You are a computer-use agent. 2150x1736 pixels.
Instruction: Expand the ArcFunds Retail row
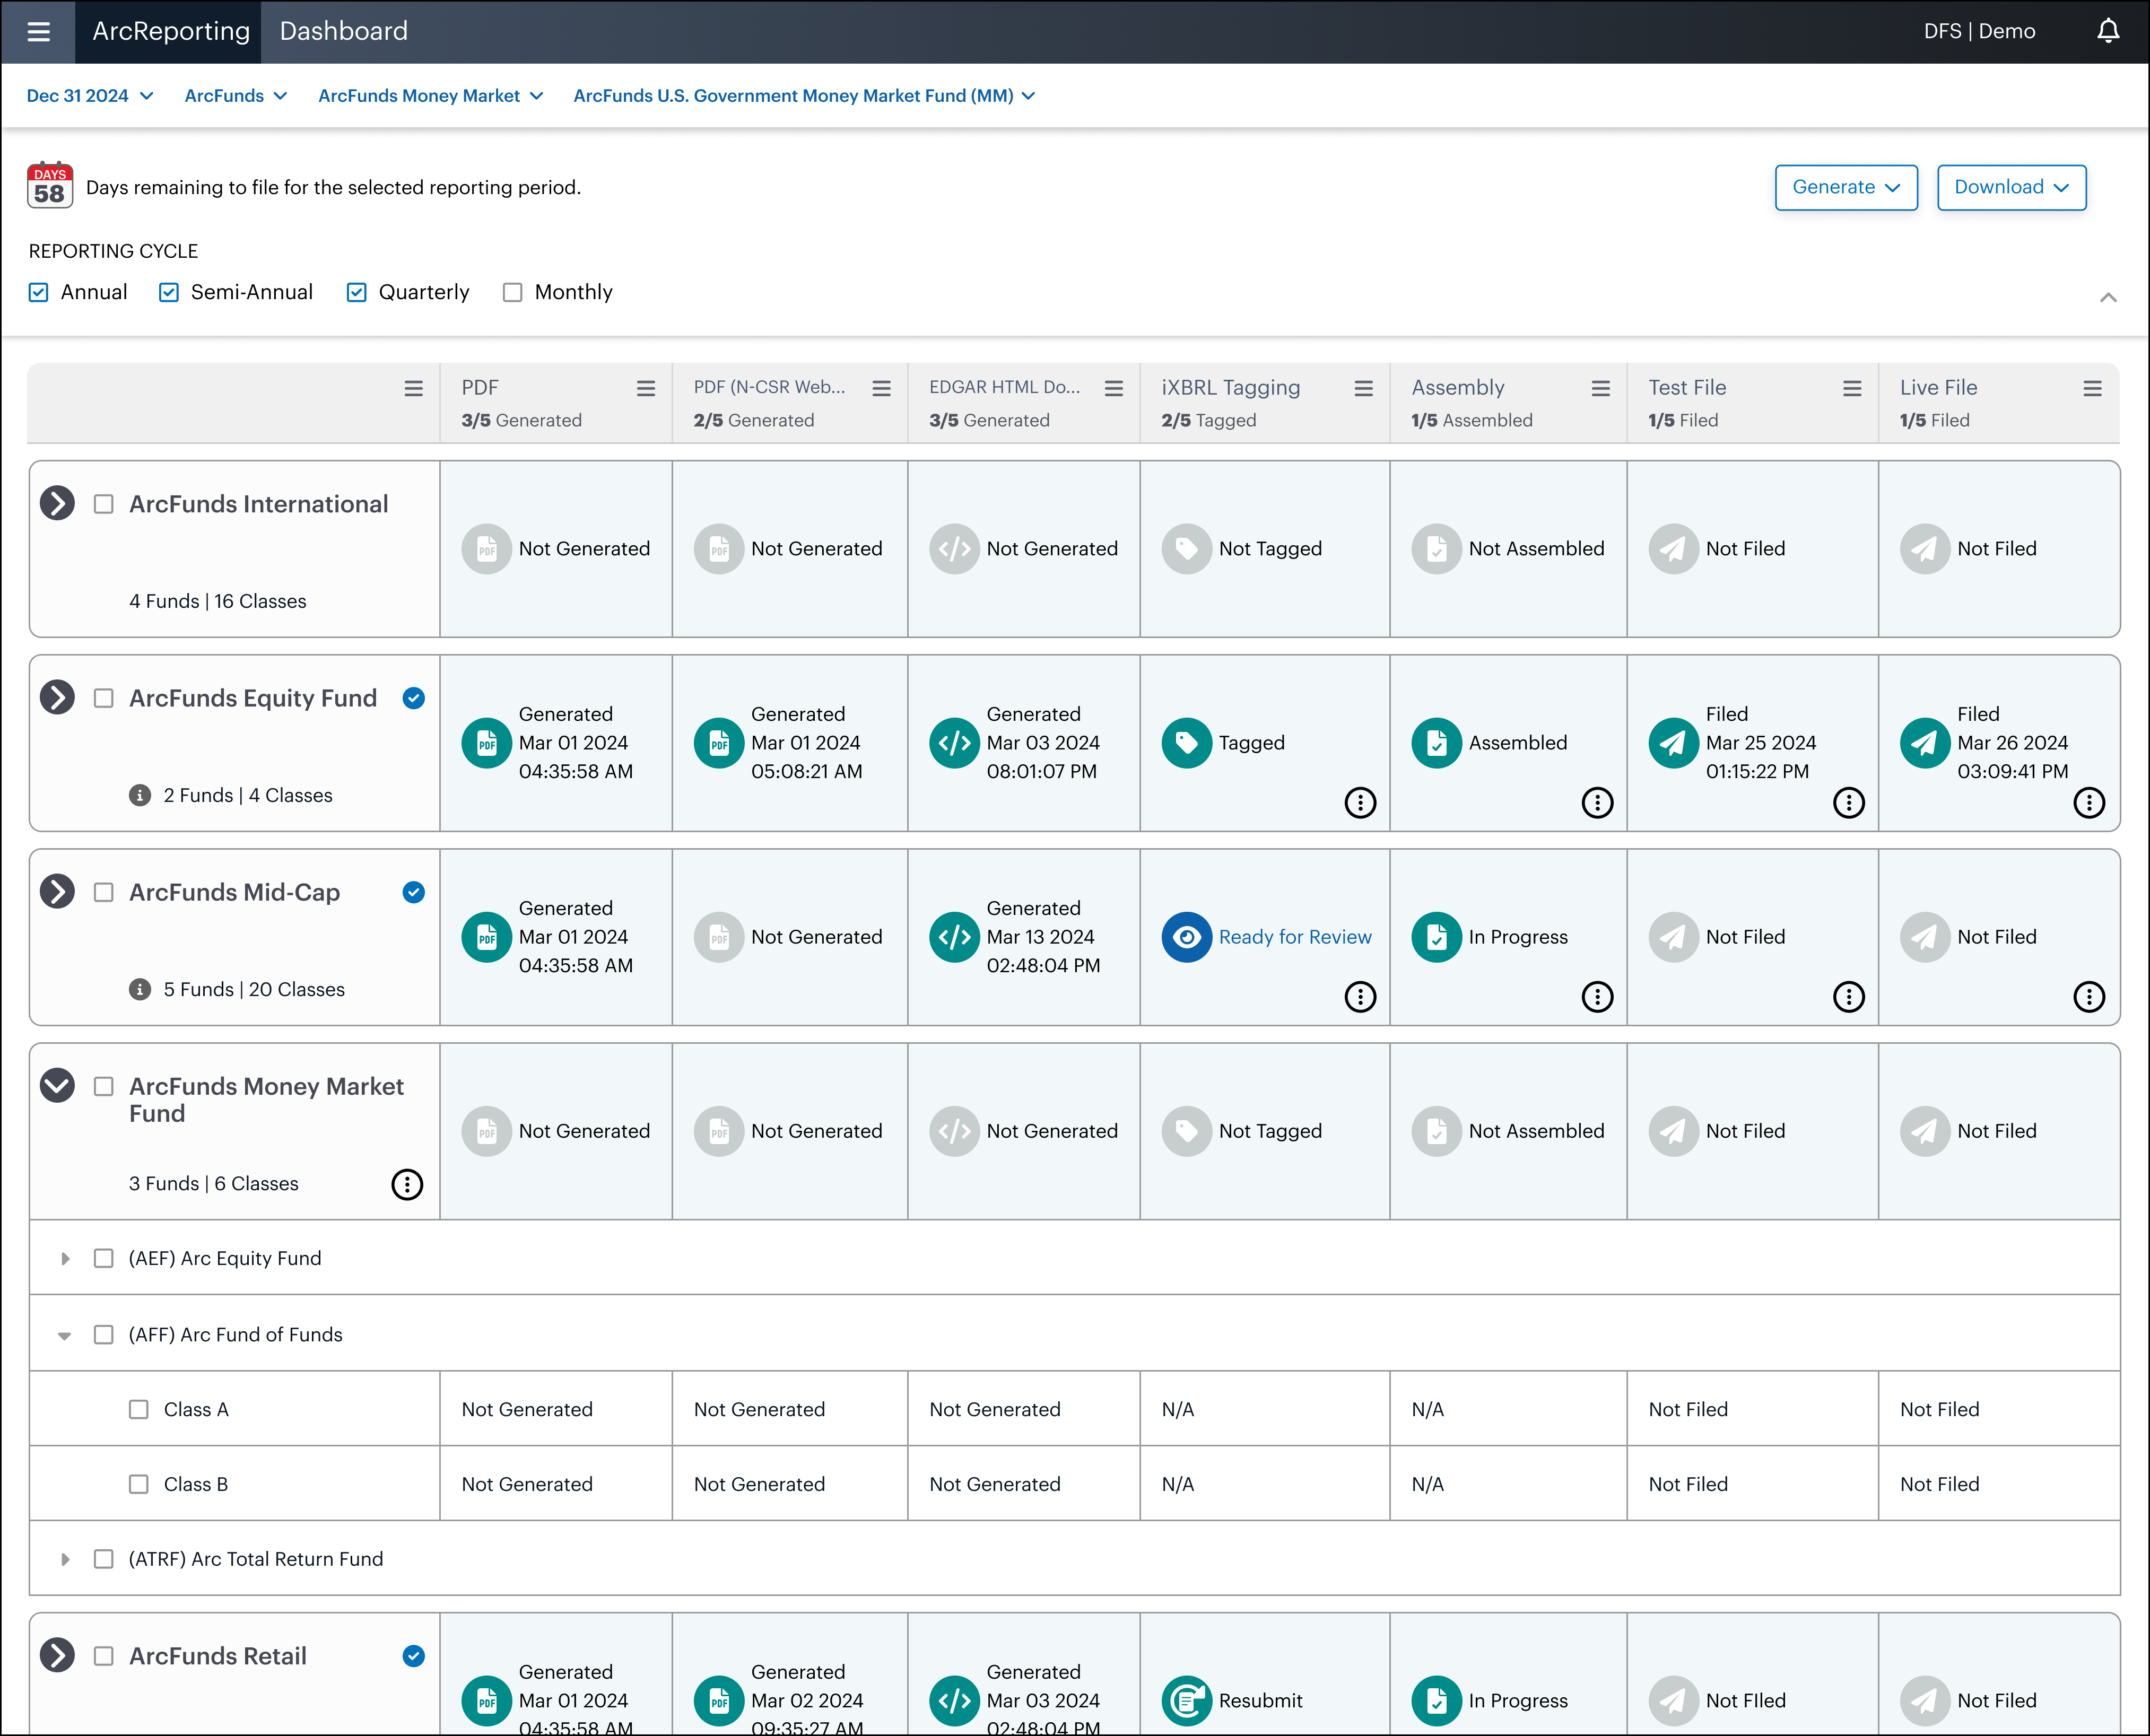pyautogui.click(x=58, y=1656)
